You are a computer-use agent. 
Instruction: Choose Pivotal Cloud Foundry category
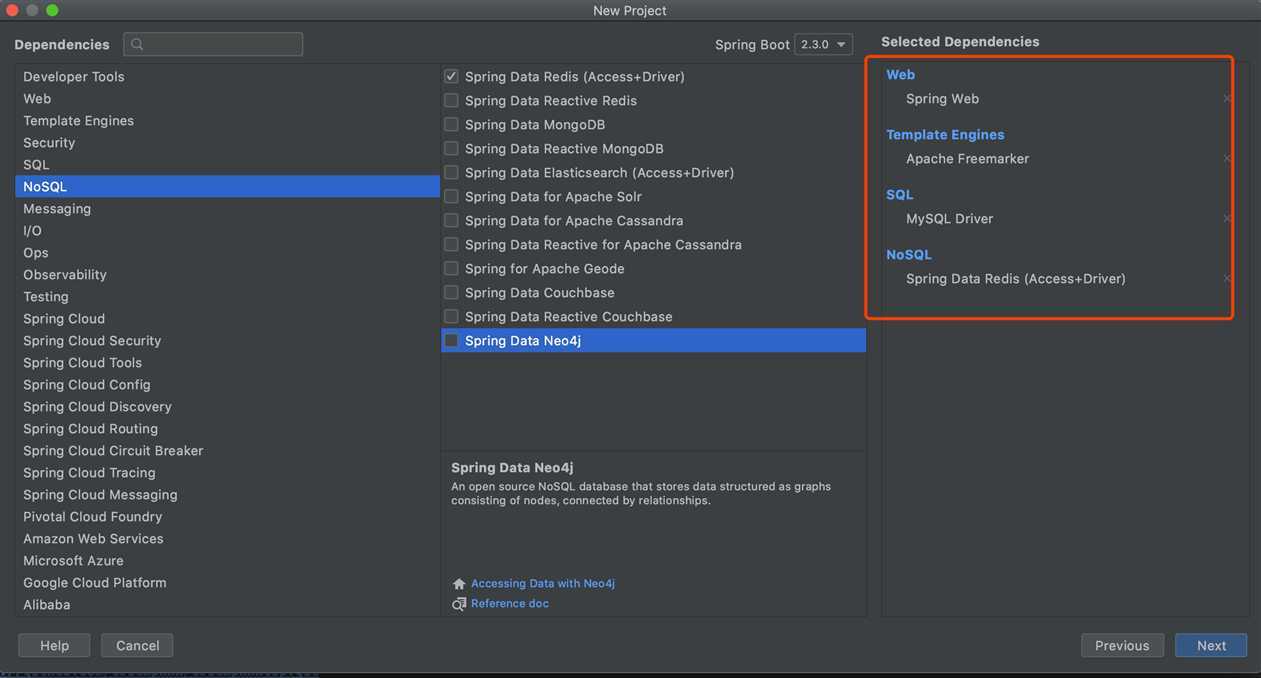227,517
